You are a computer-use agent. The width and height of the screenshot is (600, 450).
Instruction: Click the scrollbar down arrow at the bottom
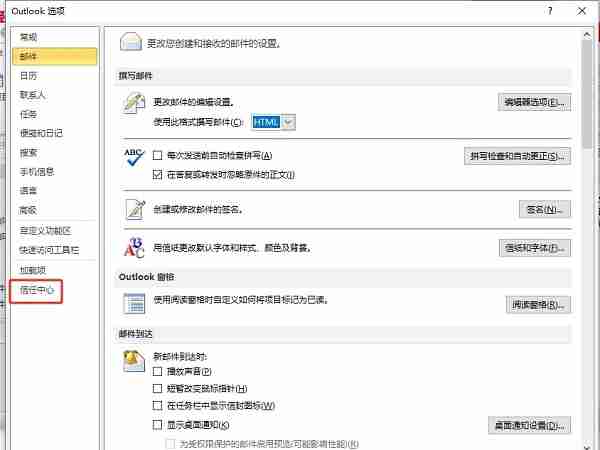coord(587,446)
